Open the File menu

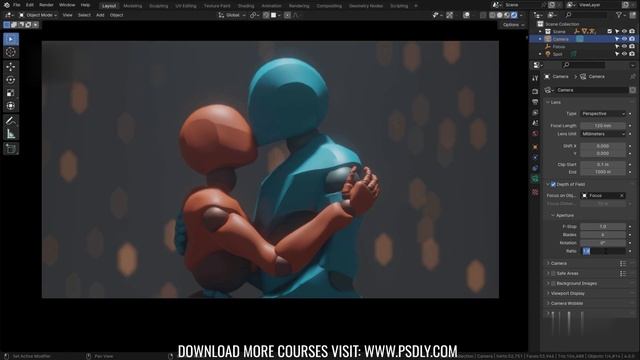(16, 5)
